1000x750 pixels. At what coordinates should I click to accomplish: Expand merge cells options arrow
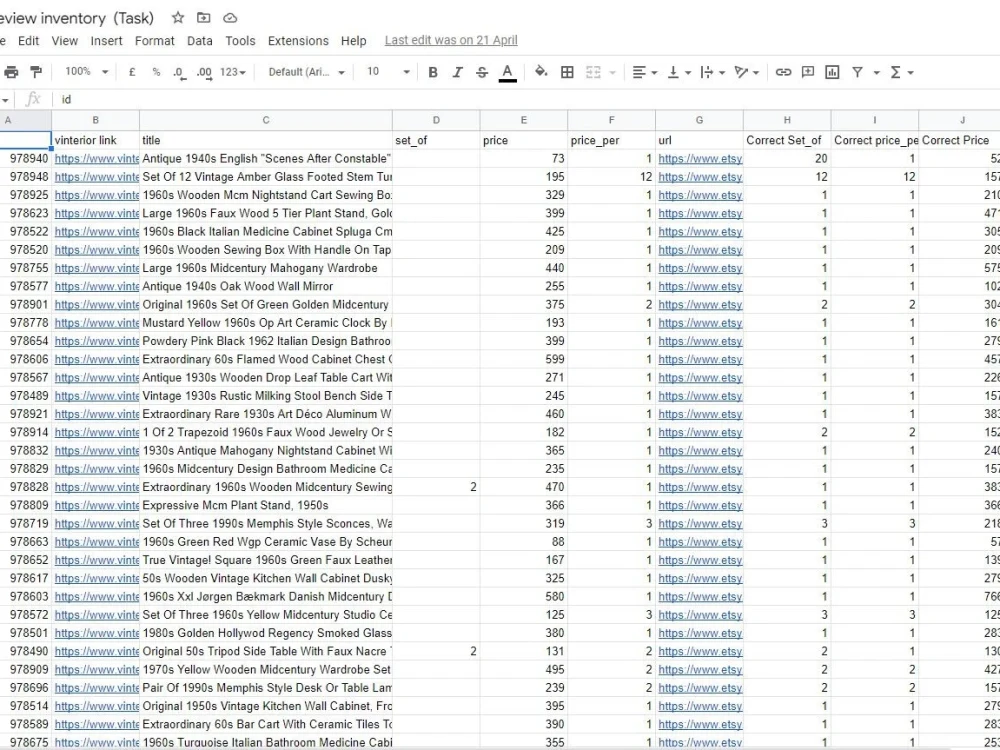[x=612, y=73]
